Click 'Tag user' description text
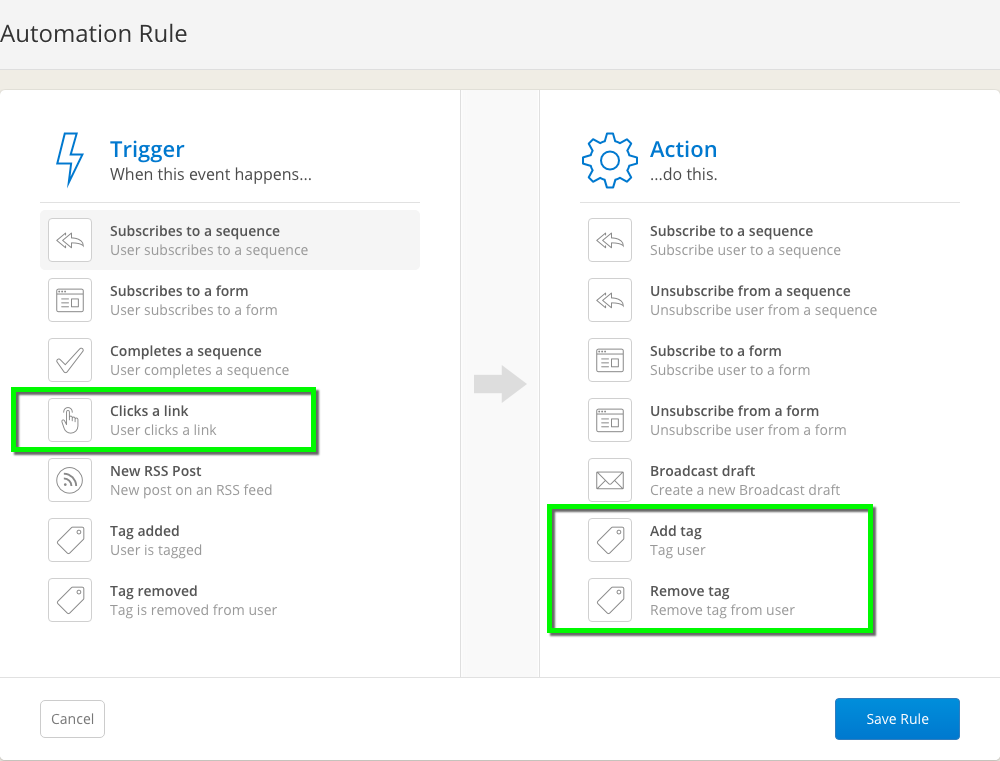Screen dimensions: 1000x761 pyautogui.click(x=677, y=550)
